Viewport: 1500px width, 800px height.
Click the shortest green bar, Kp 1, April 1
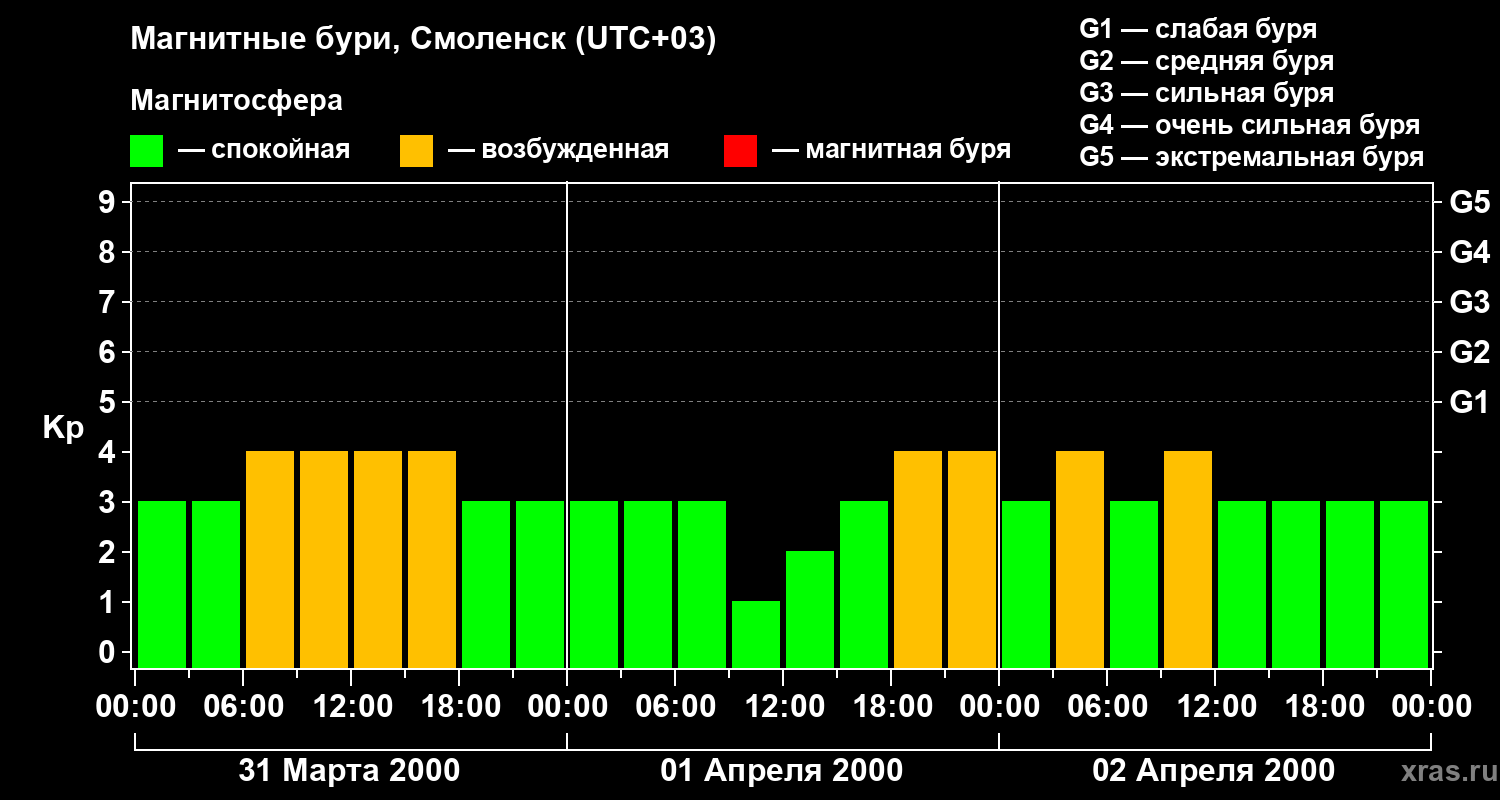coord(756,634)
